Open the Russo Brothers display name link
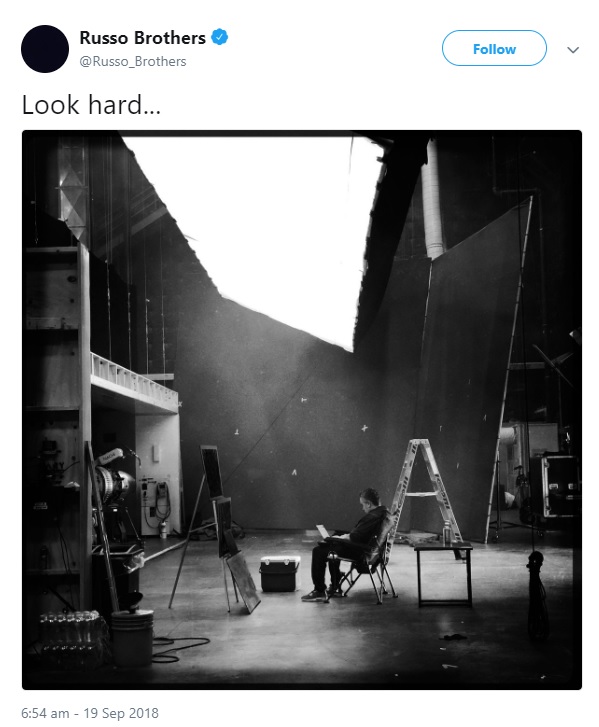This screenshot has width=599, height=727. click(x=142, y=38)
